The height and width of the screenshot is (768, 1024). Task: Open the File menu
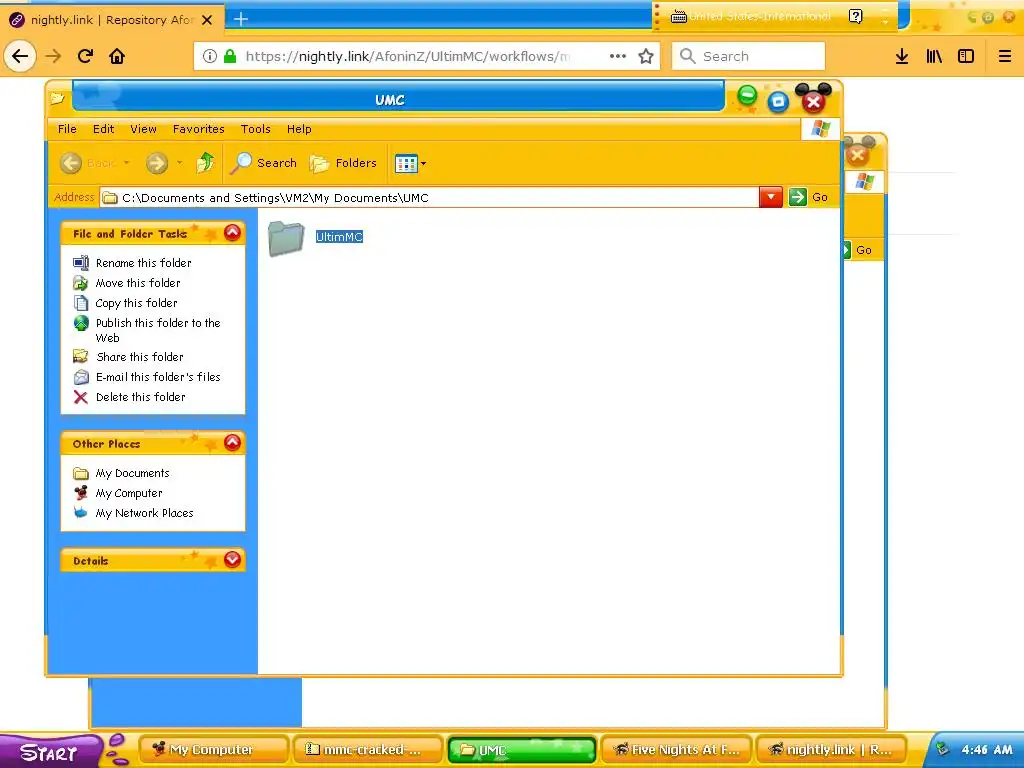pos(67,129)
